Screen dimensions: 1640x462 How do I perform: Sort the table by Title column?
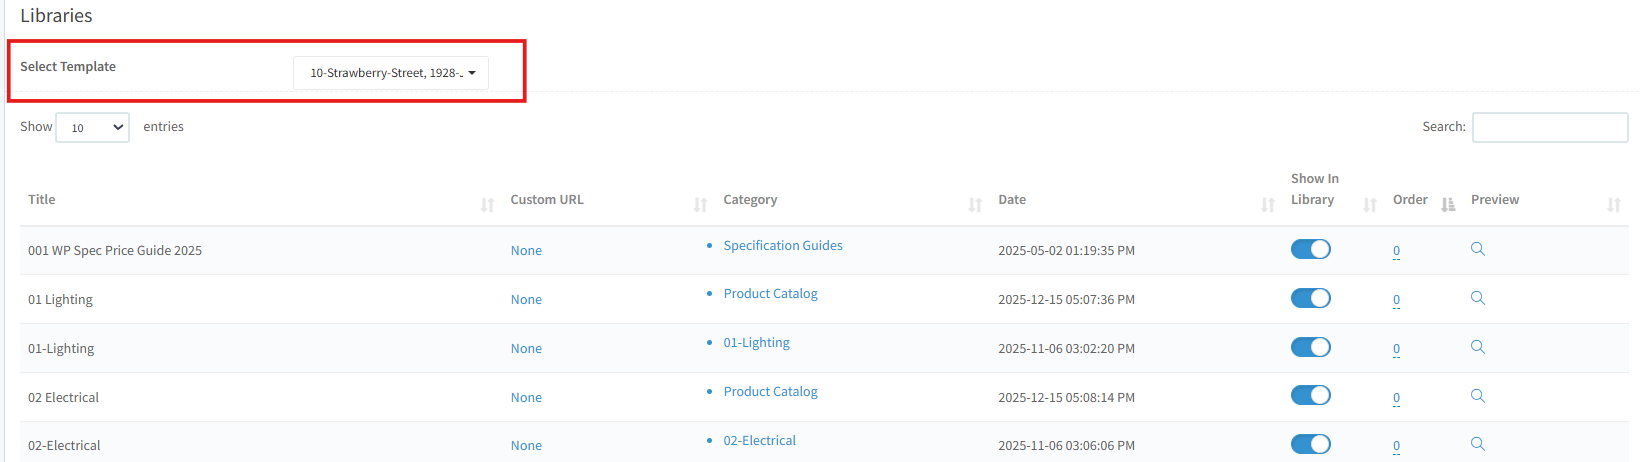pos(42,200)
